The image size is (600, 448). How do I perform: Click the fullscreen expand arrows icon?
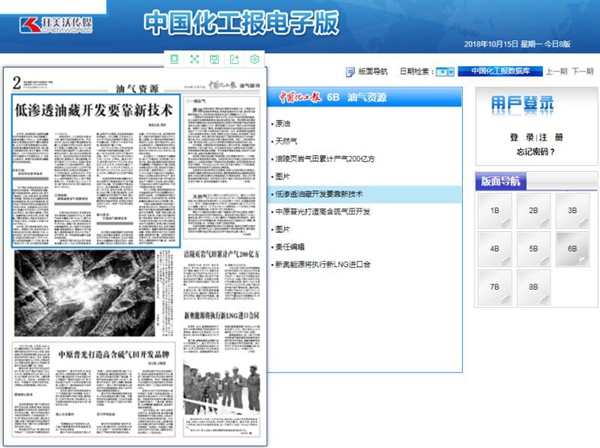click(195, 60)
